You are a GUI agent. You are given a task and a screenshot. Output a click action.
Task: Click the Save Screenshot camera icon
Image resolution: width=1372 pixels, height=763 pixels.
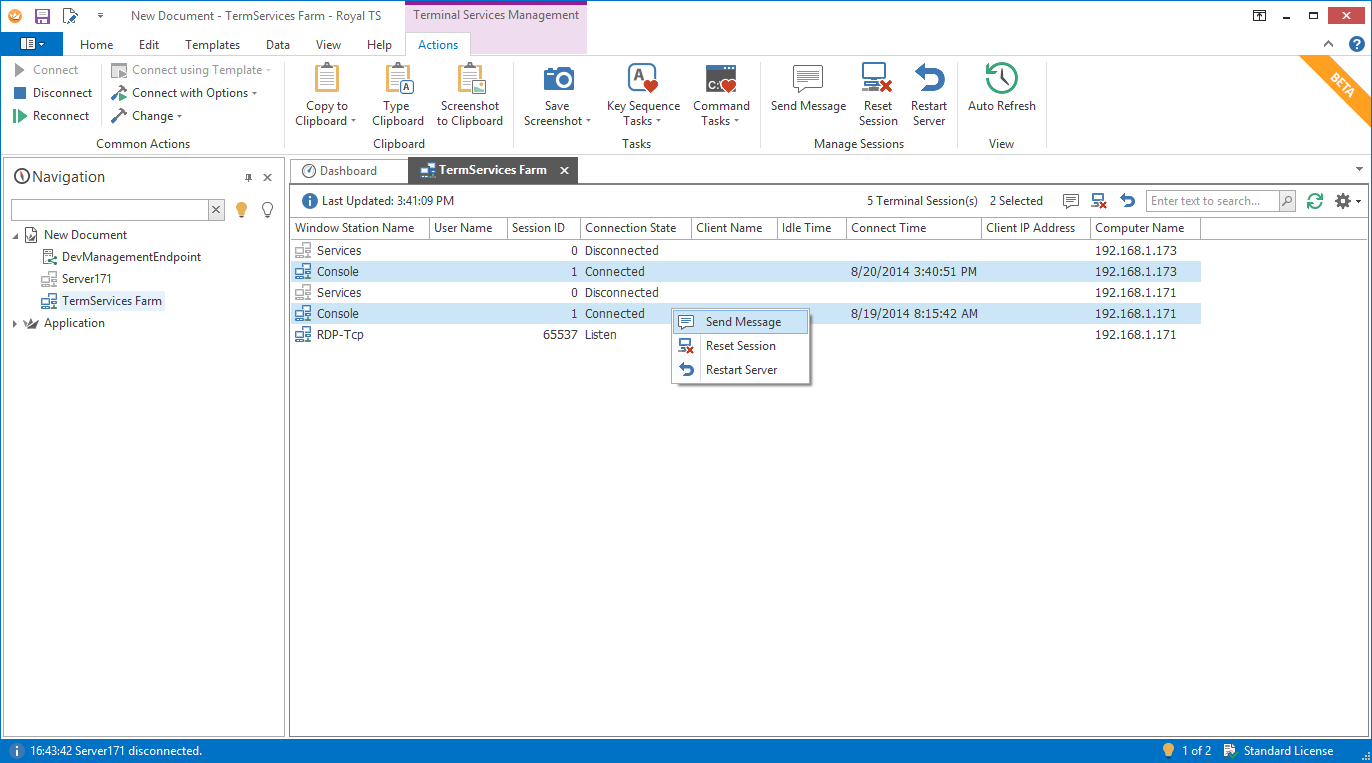pos(557,80)
